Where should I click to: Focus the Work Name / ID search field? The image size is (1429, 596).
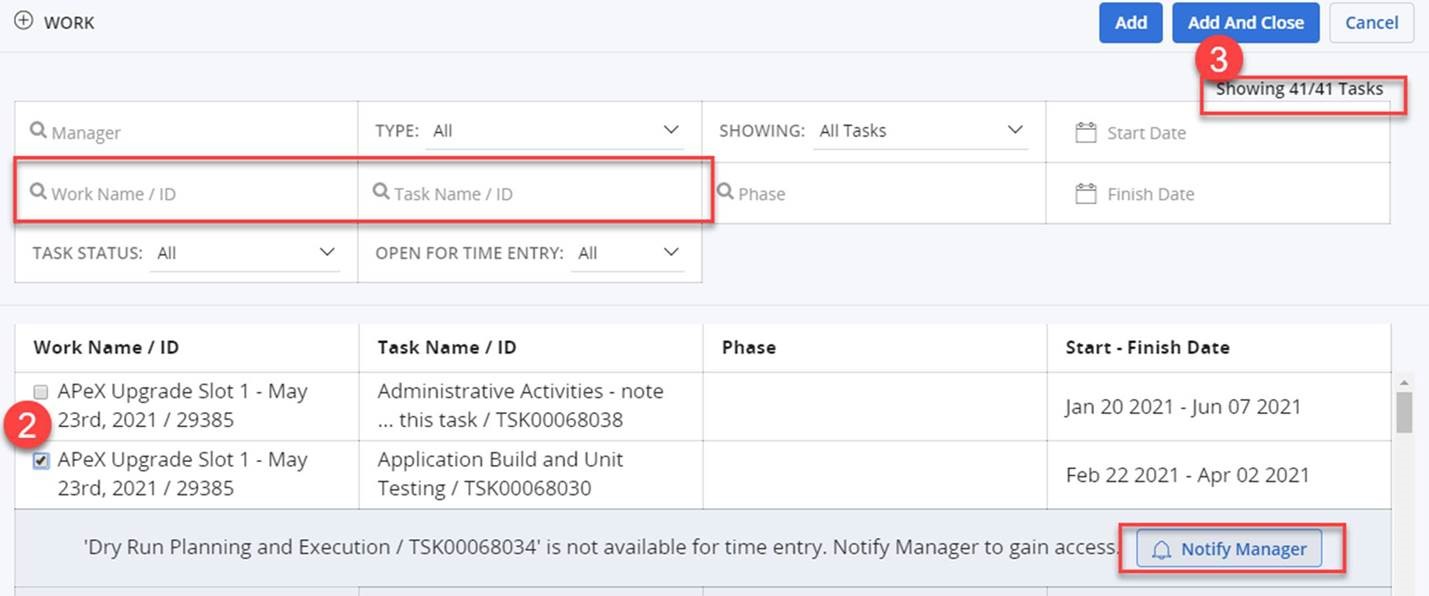(x=190, y=194)
